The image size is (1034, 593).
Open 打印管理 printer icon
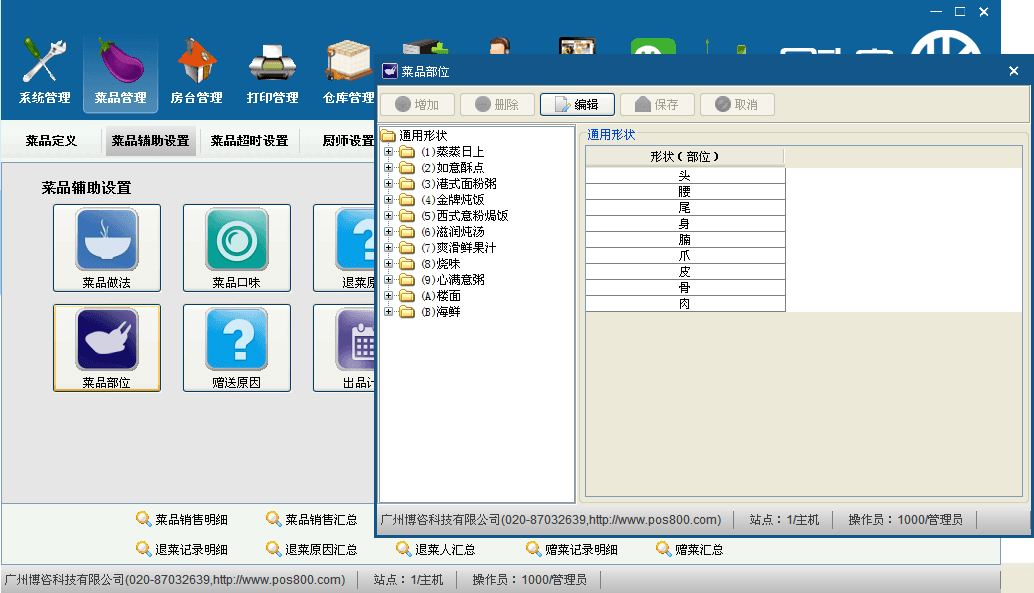point(272,72)
